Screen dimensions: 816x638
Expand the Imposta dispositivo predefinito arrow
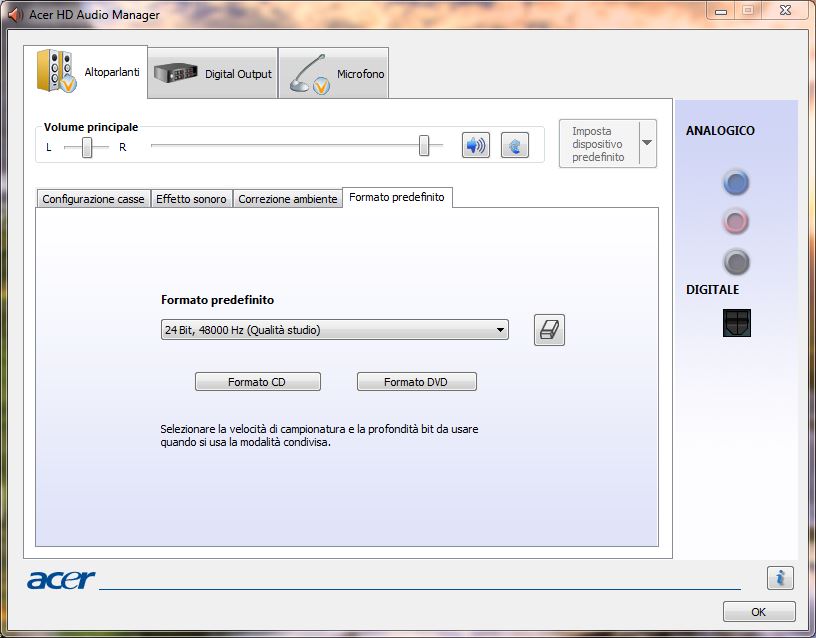coord(647,143)
